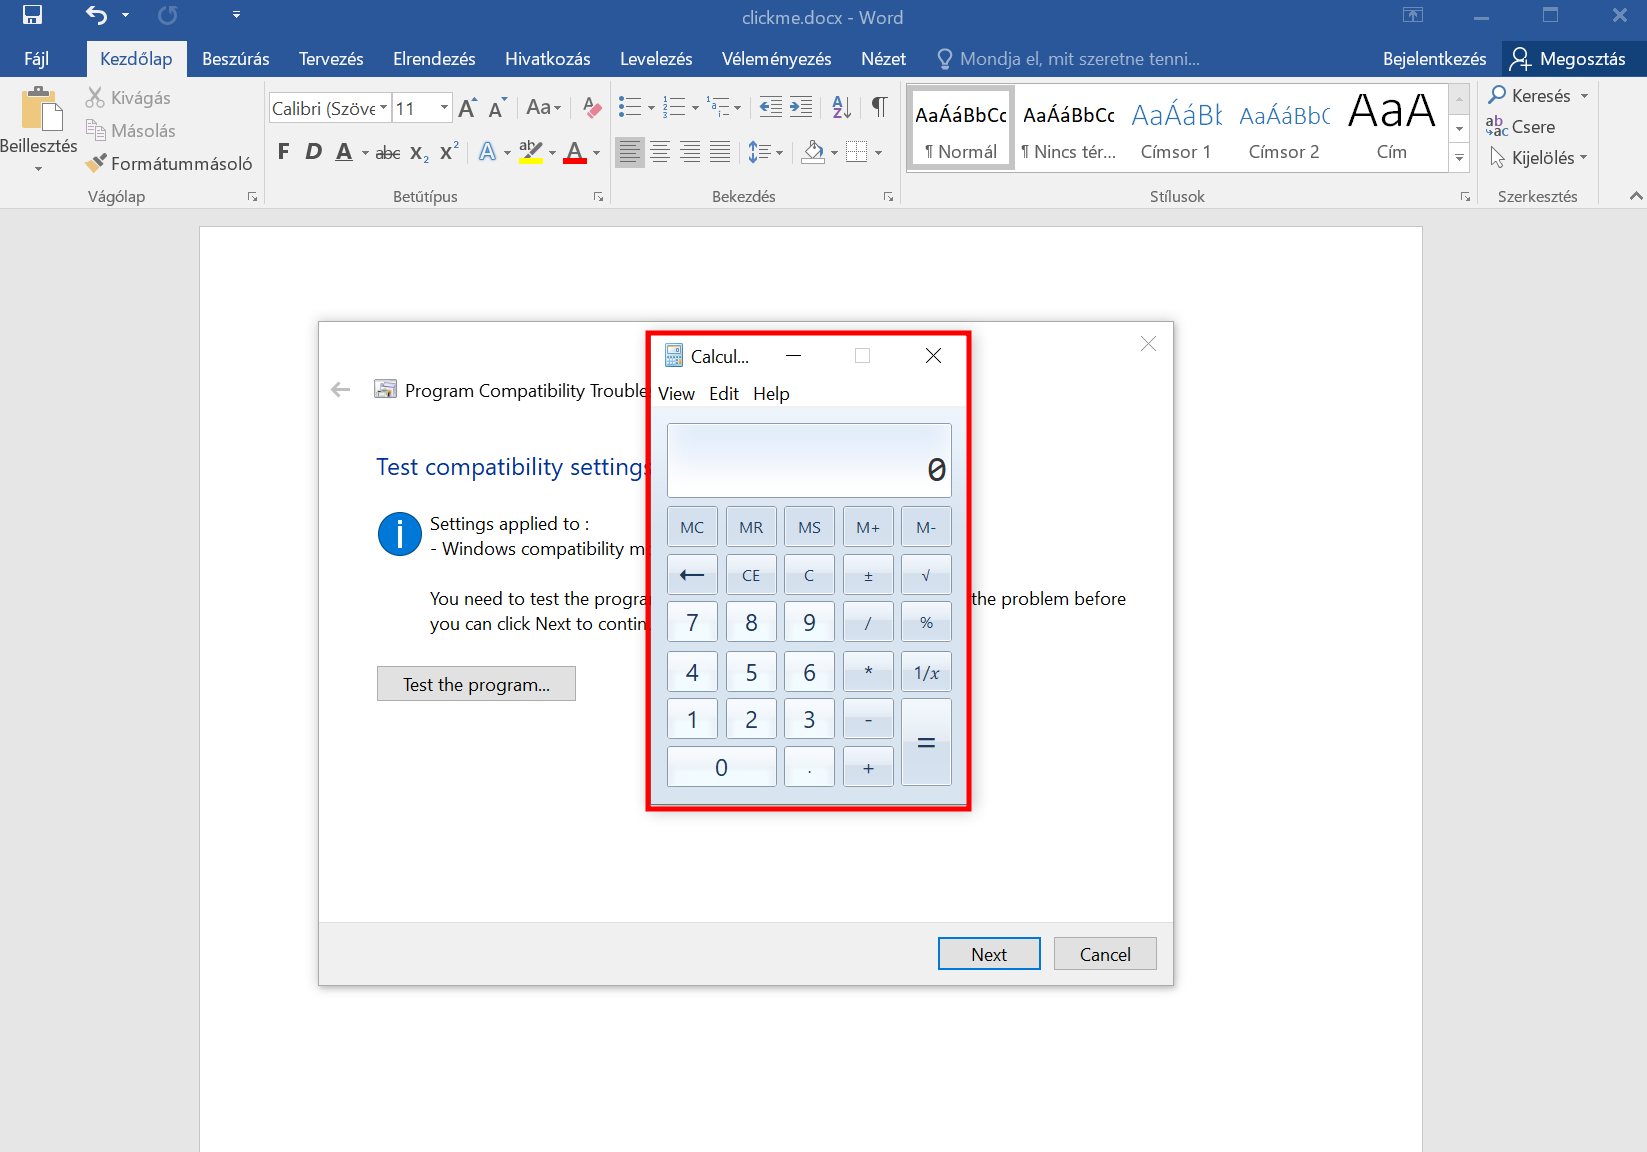This screenshot has width=1647, height=1152.
Task: Toggle subscript formatting
Action: coord(419,152)
